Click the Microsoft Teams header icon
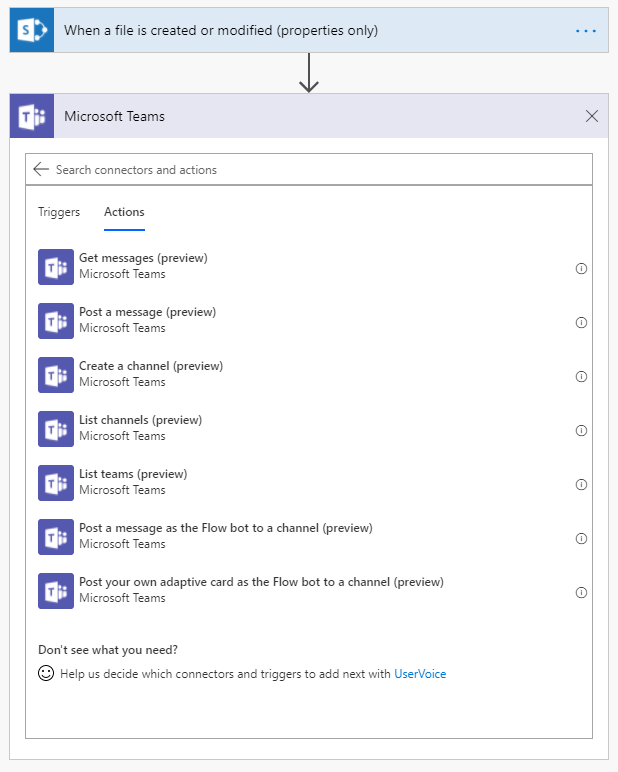The image size is (618, 772). (32, 116)
